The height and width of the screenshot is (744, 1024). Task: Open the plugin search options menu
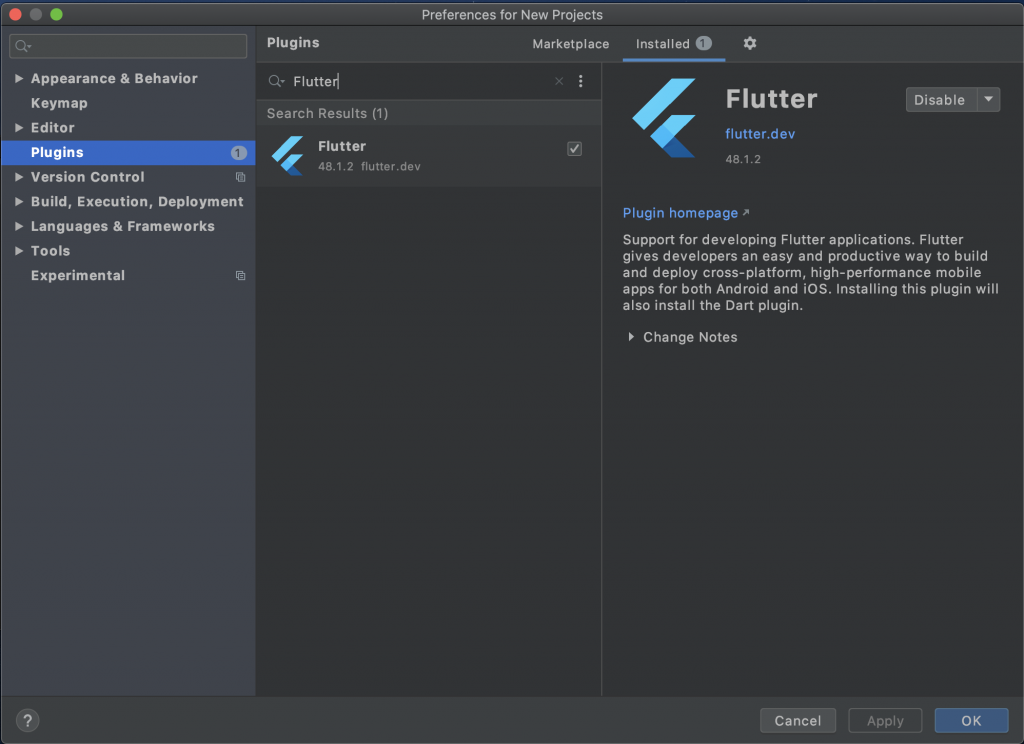coord(581,81)
